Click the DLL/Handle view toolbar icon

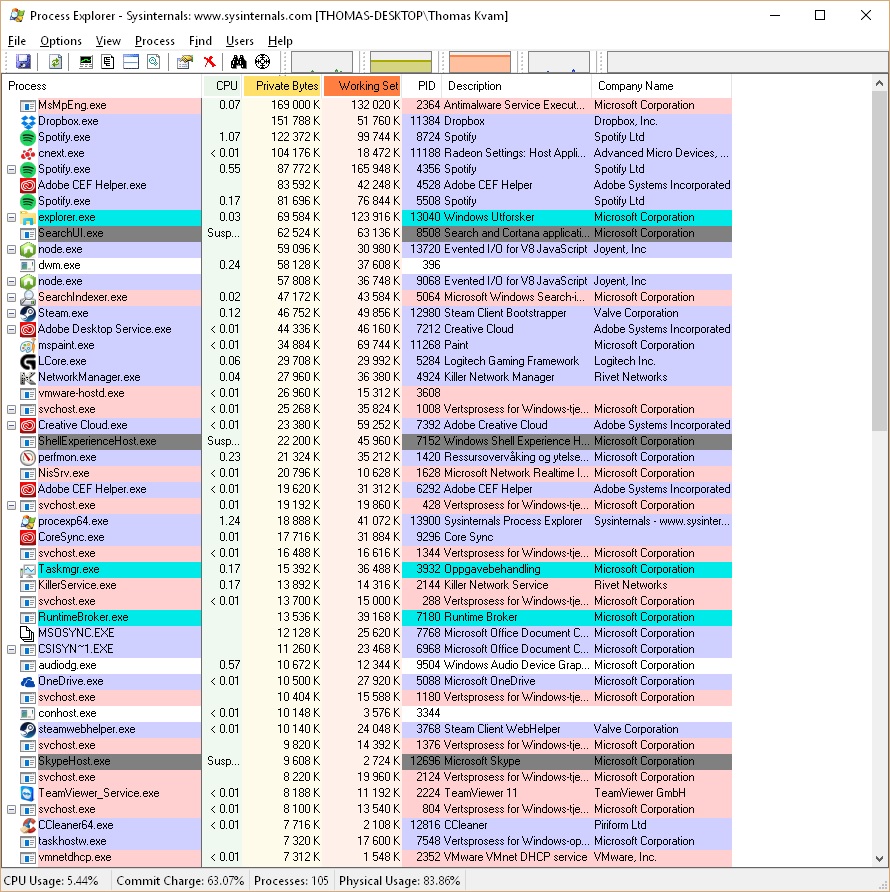point(154,61)
